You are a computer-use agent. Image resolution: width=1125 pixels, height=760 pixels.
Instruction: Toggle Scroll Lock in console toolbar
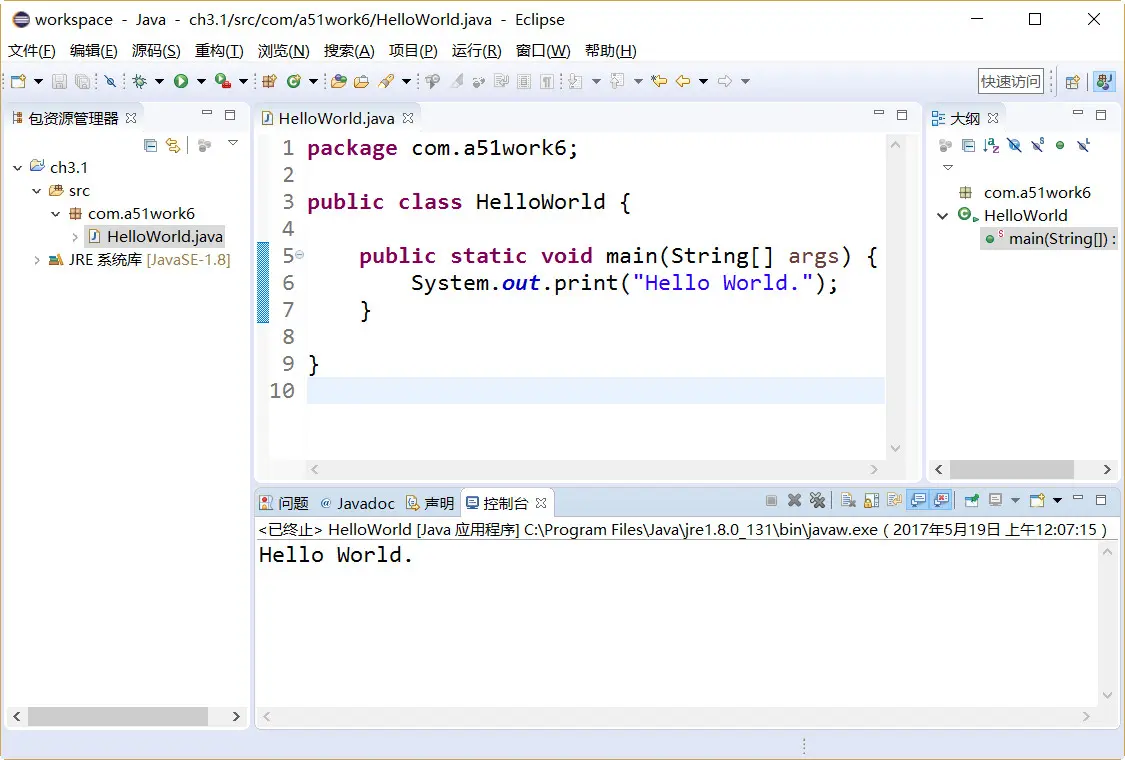pyautogui.click(x=871, y=500)
